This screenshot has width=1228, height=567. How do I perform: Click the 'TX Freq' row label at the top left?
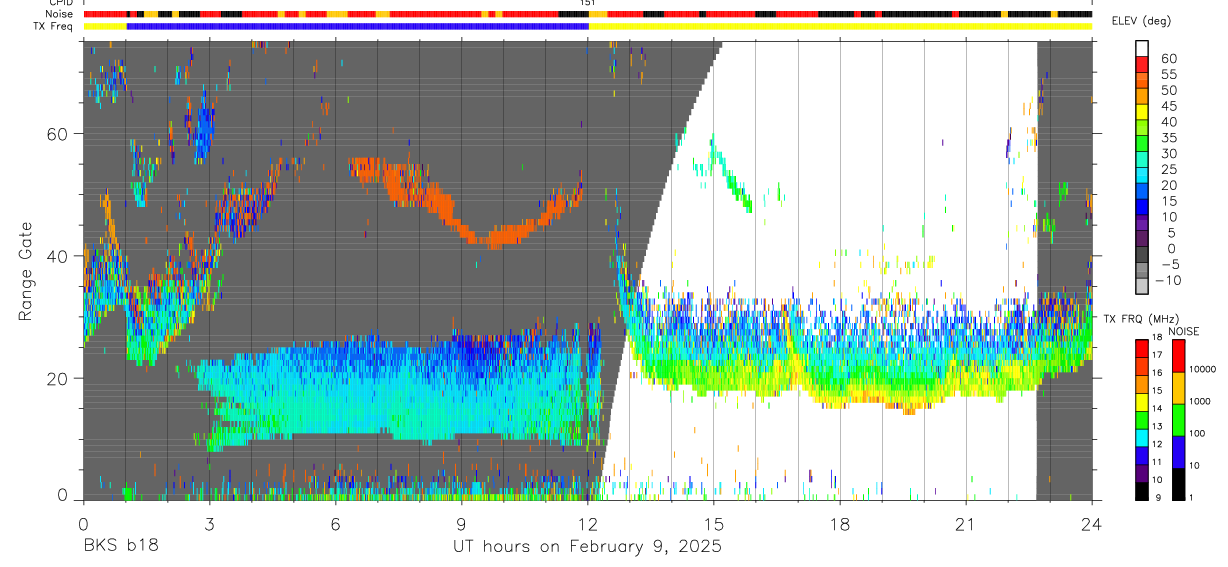pyautogui.click(x=54, y=26)
